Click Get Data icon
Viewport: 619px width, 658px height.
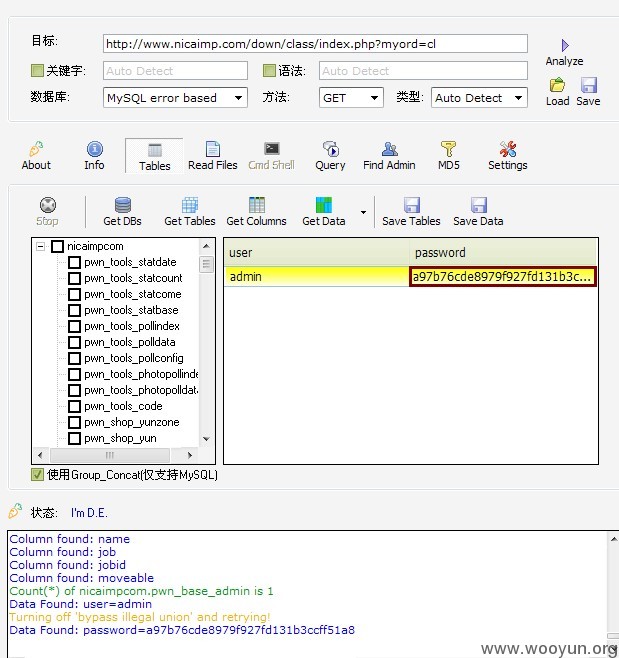[x=324, y=205]
